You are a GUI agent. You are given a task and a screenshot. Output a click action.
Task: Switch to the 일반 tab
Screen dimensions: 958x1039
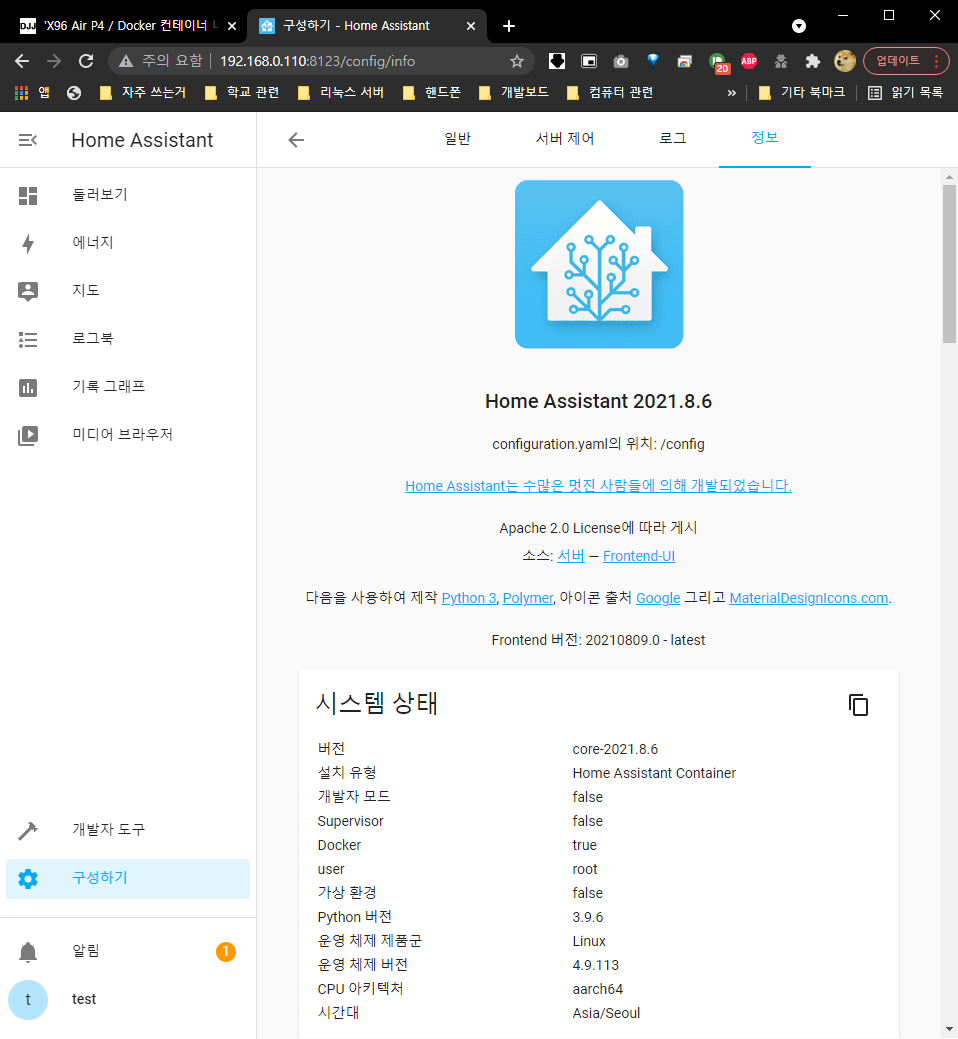[457, 139]
